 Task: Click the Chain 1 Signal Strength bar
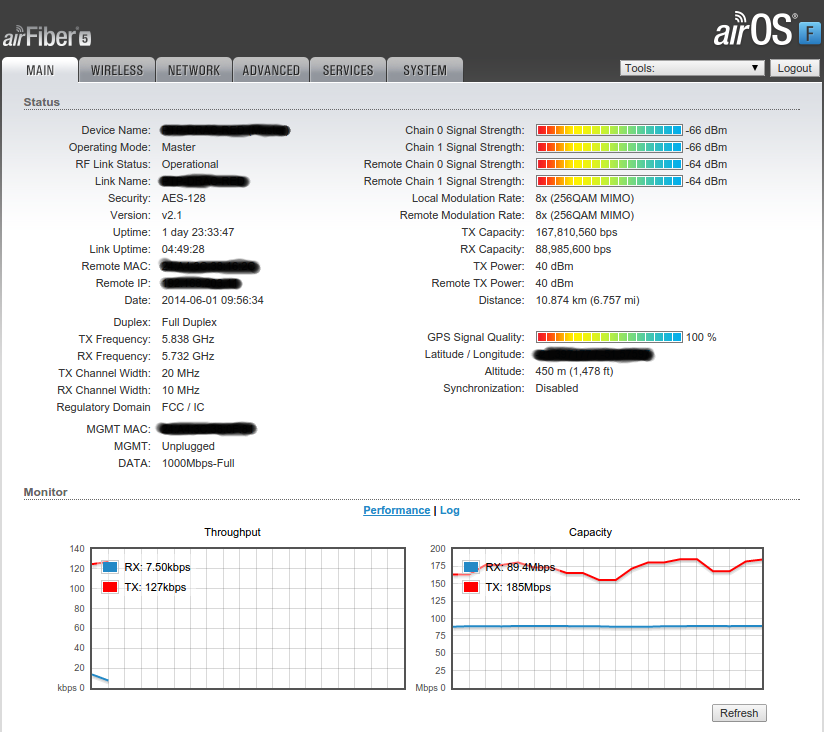coord(609,147)
